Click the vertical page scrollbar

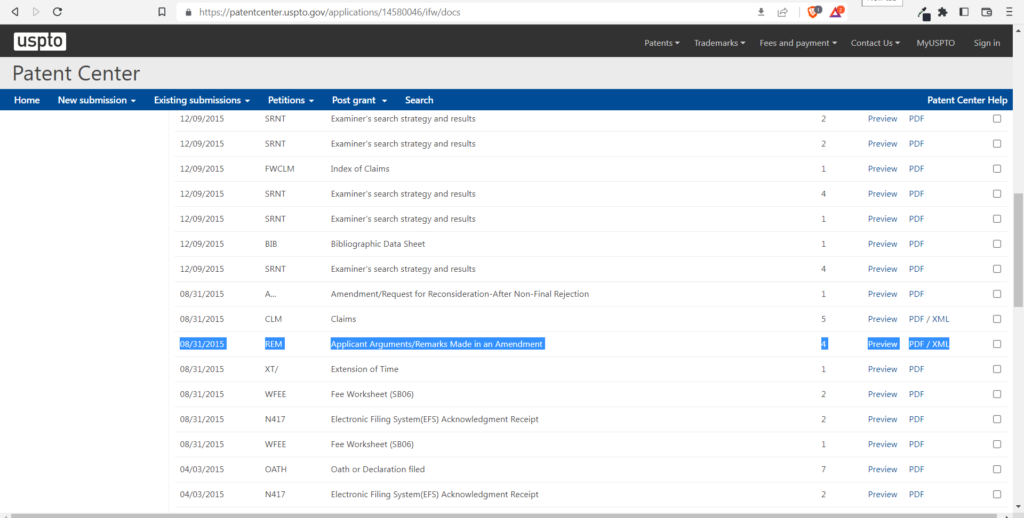1018,250
